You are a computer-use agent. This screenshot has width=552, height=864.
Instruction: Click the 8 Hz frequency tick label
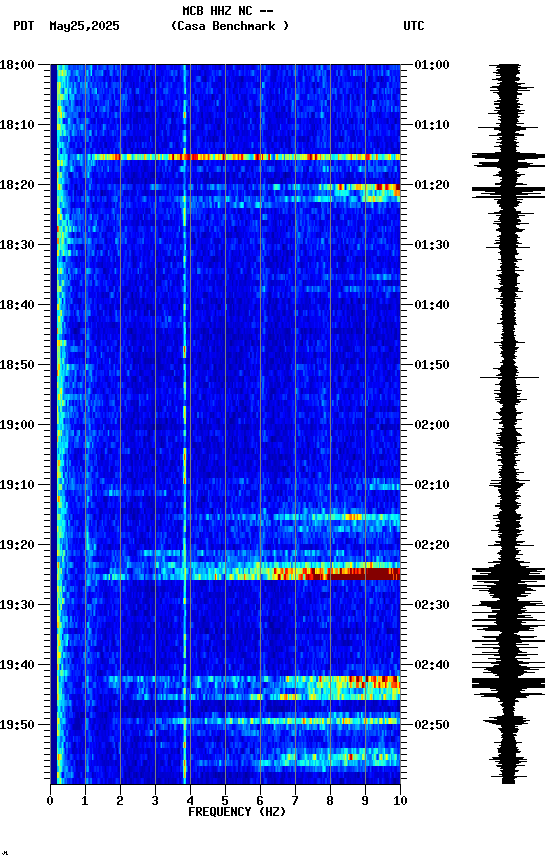pos(330,801)
